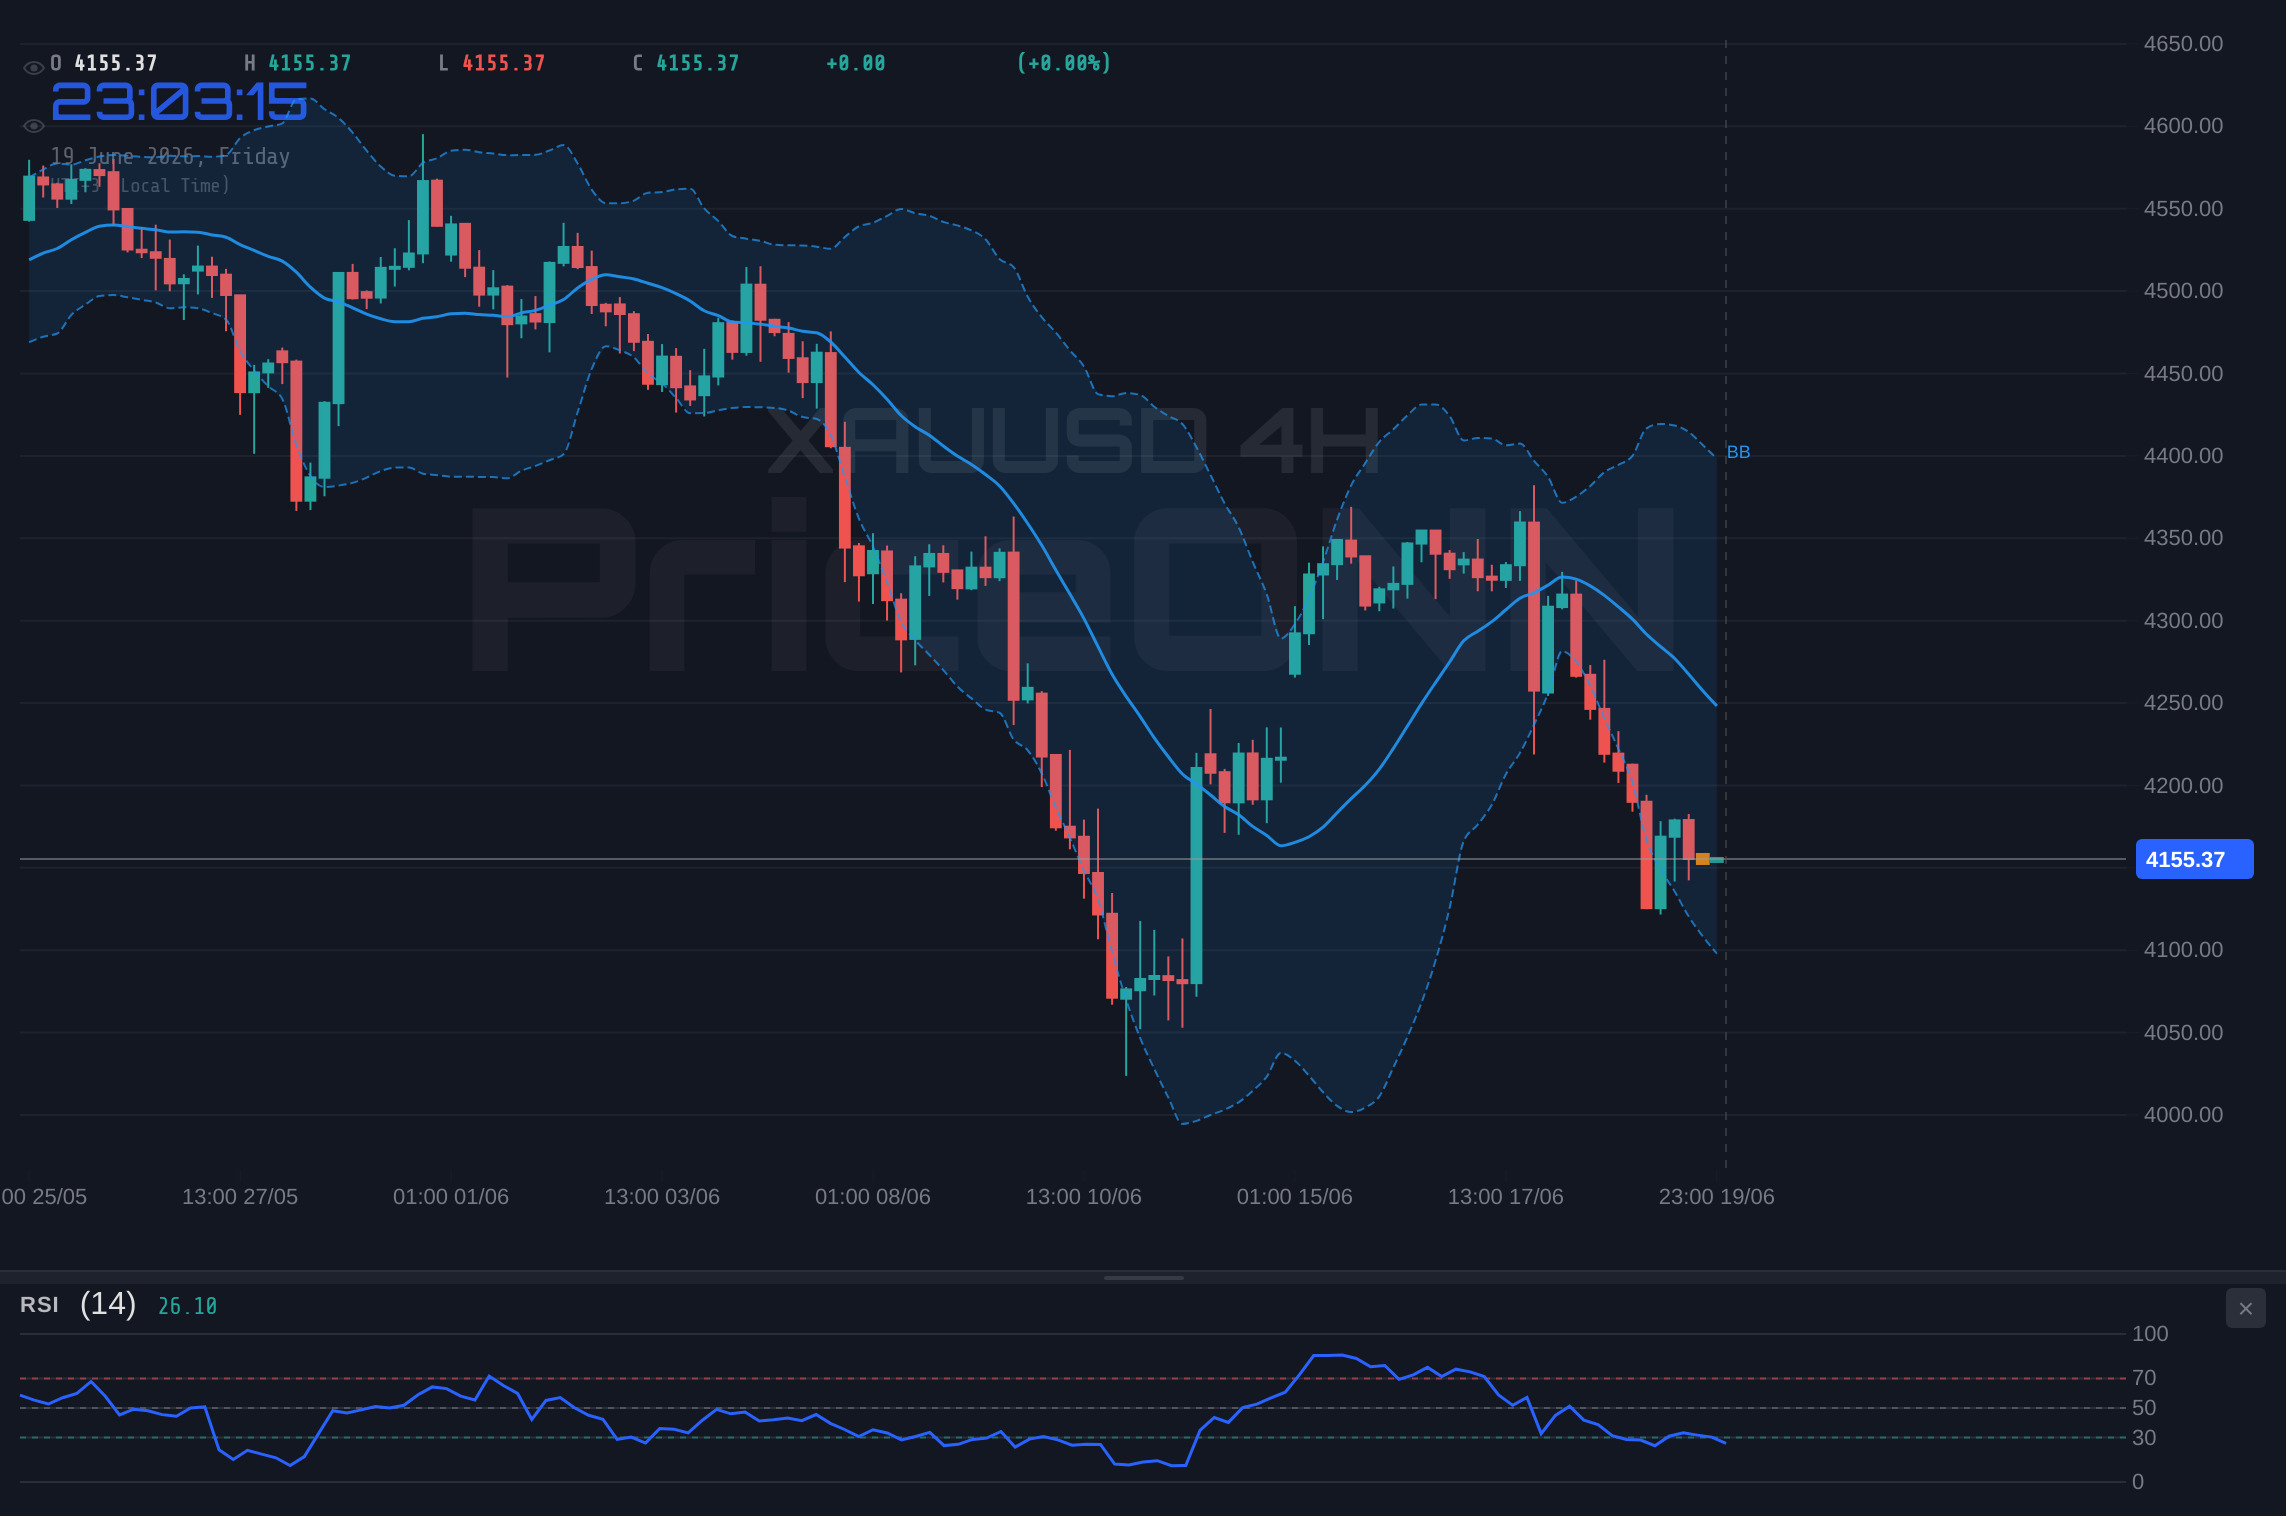
Task: Click the RSI value 26.10
Action: click(x=187, y=1306)
